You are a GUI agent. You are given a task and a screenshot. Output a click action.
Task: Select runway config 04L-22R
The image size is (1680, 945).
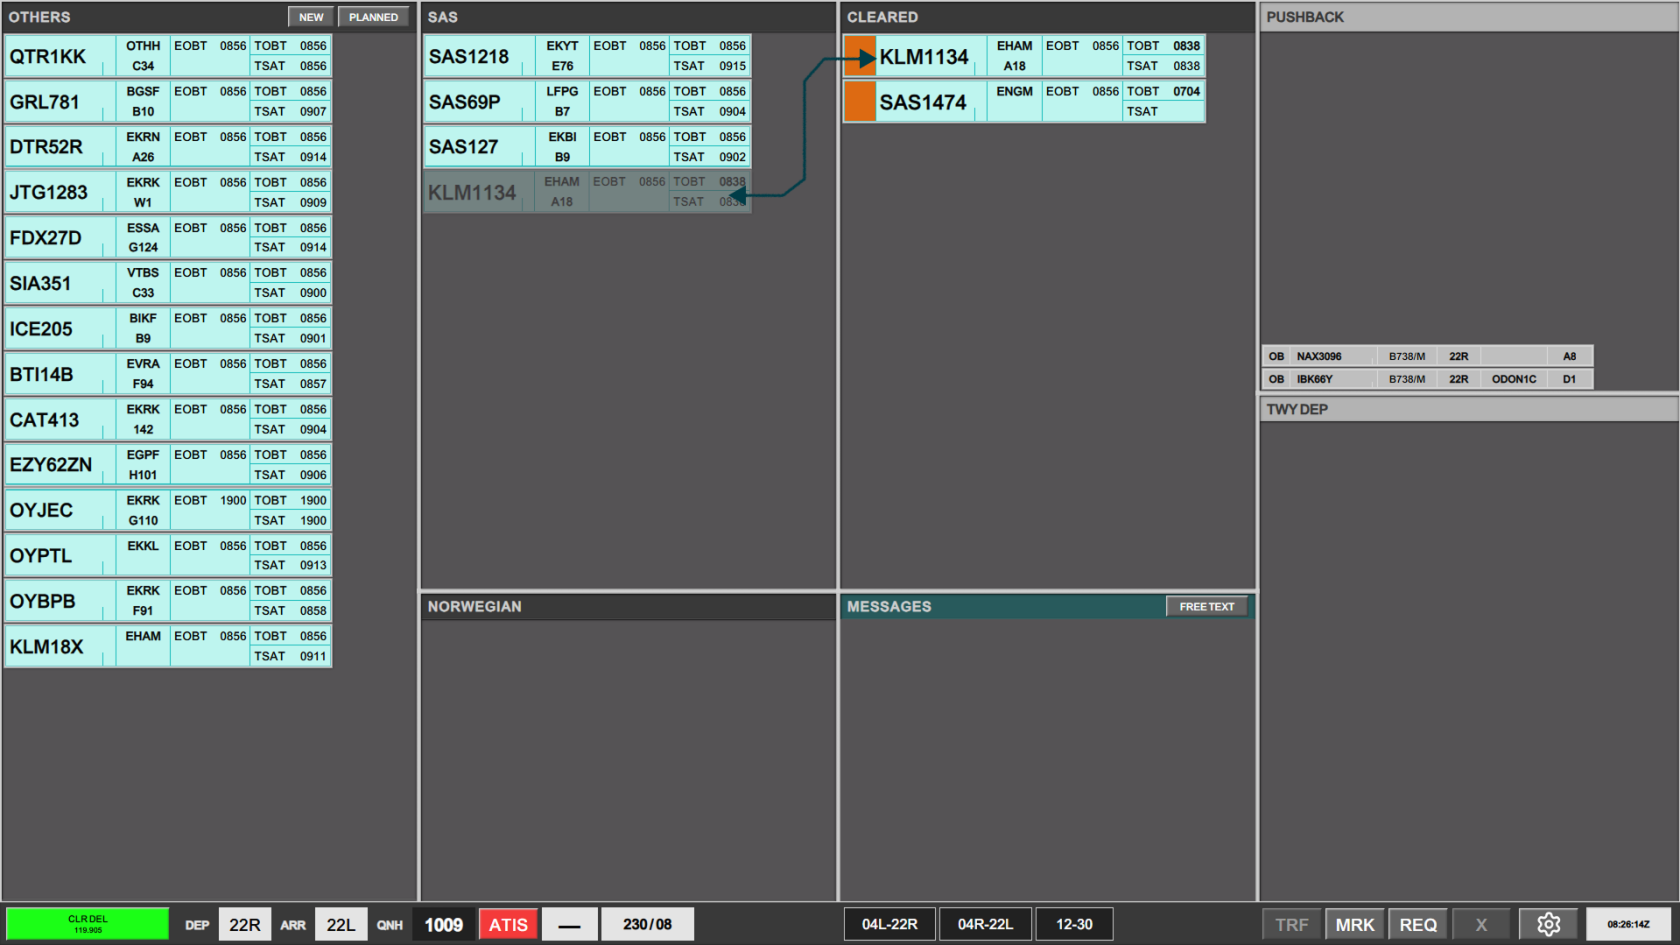click(x=889, y=924)
